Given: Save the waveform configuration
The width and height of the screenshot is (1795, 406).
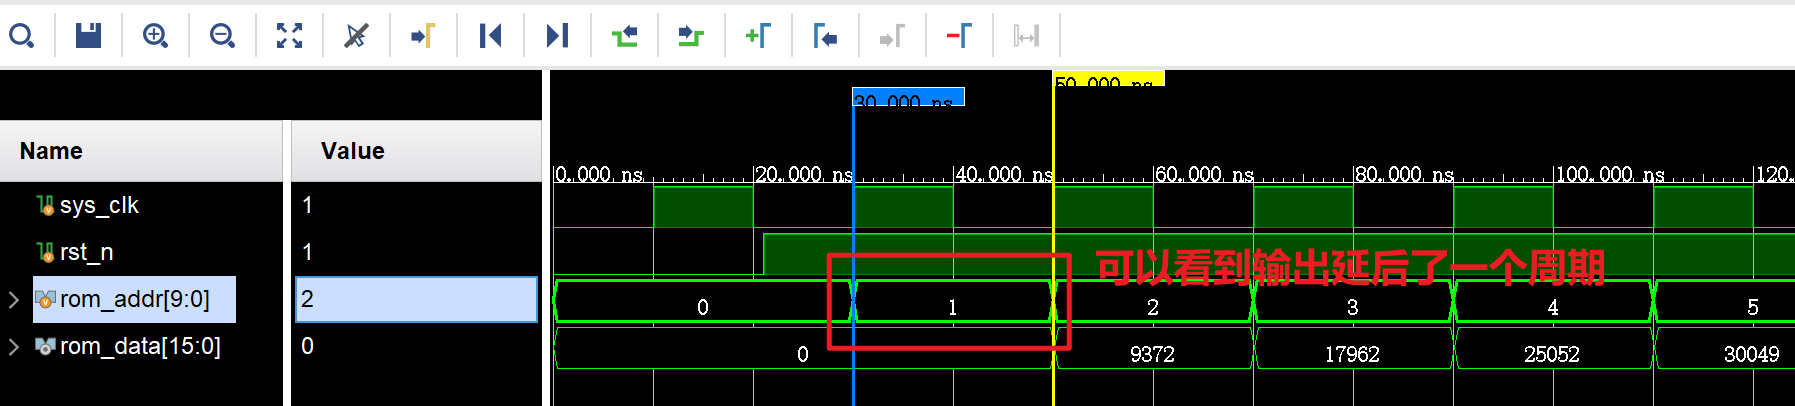Looking at the screenshot, I should (89, 36).
